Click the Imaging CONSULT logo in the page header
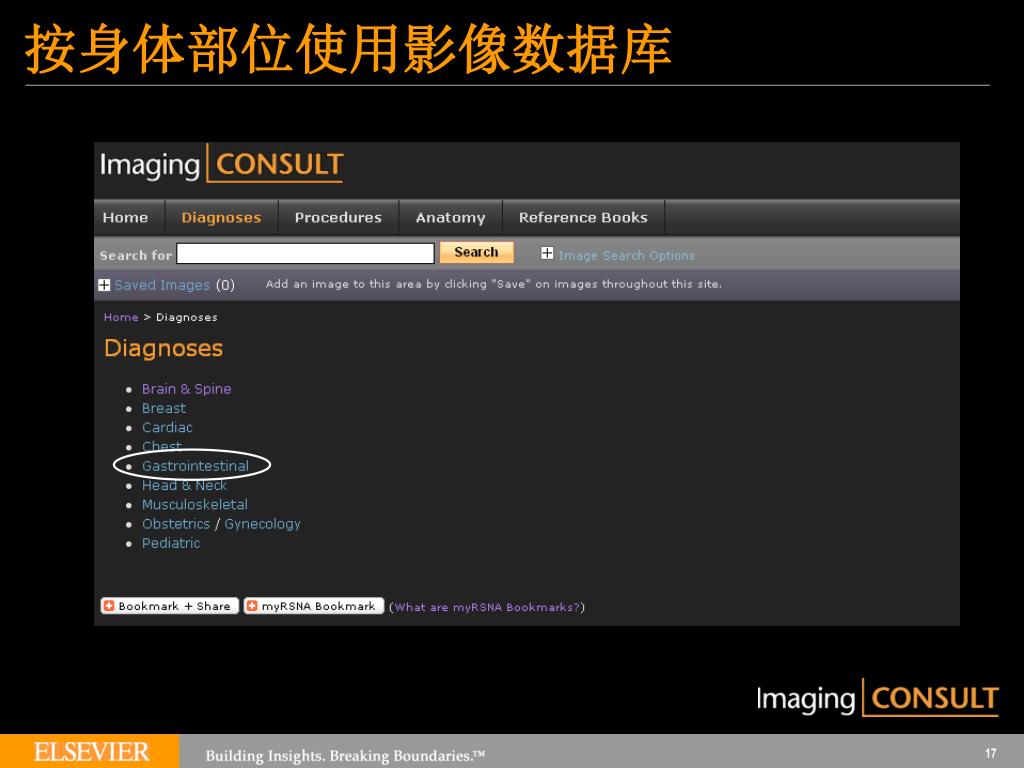Image resolution: width=1024 pixels, height=768 pixels. pyautogui.click(x=221, y=164)
